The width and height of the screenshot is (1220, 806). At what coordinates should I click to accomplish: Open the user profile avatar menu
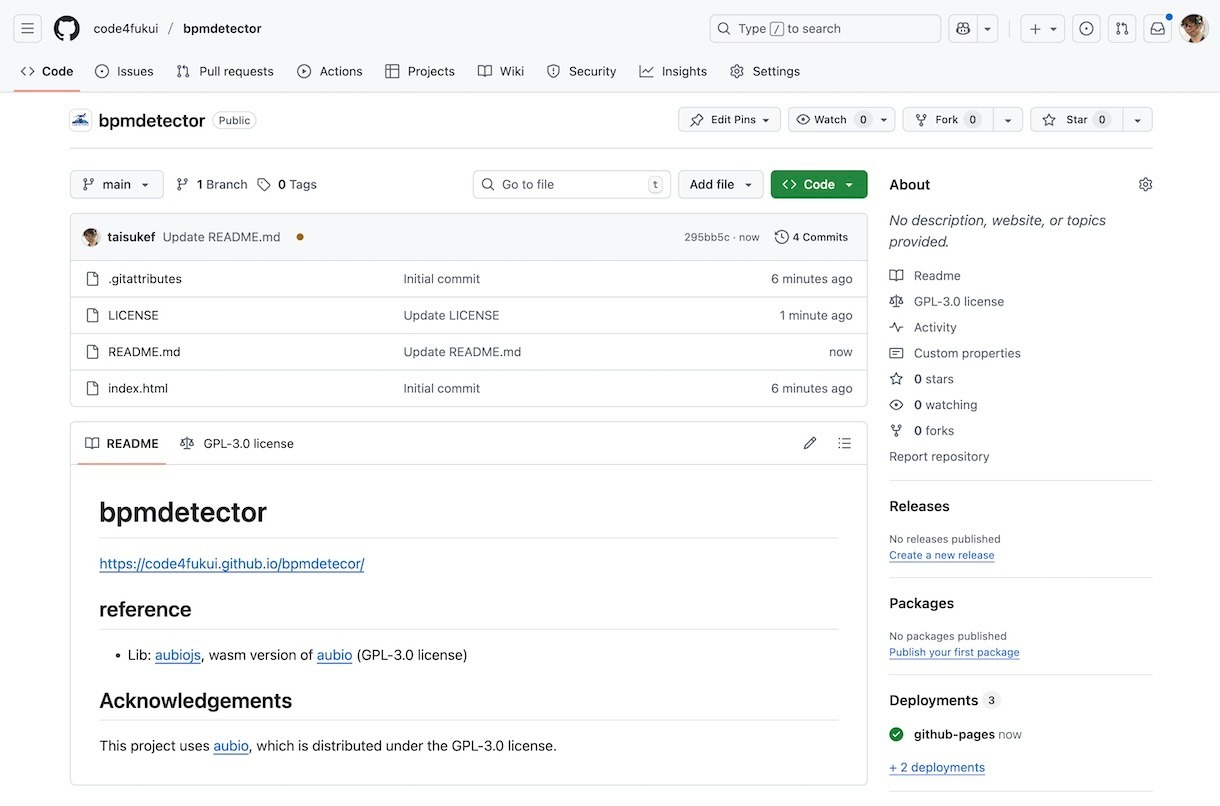1194,29
